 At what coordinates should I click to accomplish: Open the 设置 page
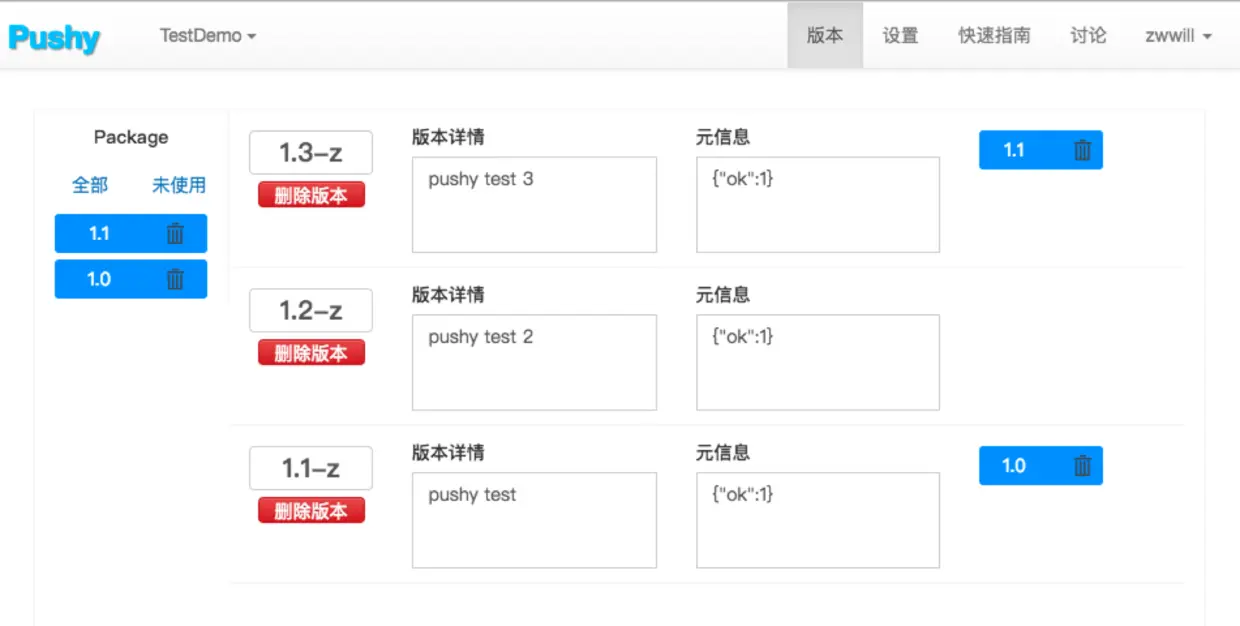point(900,35)
